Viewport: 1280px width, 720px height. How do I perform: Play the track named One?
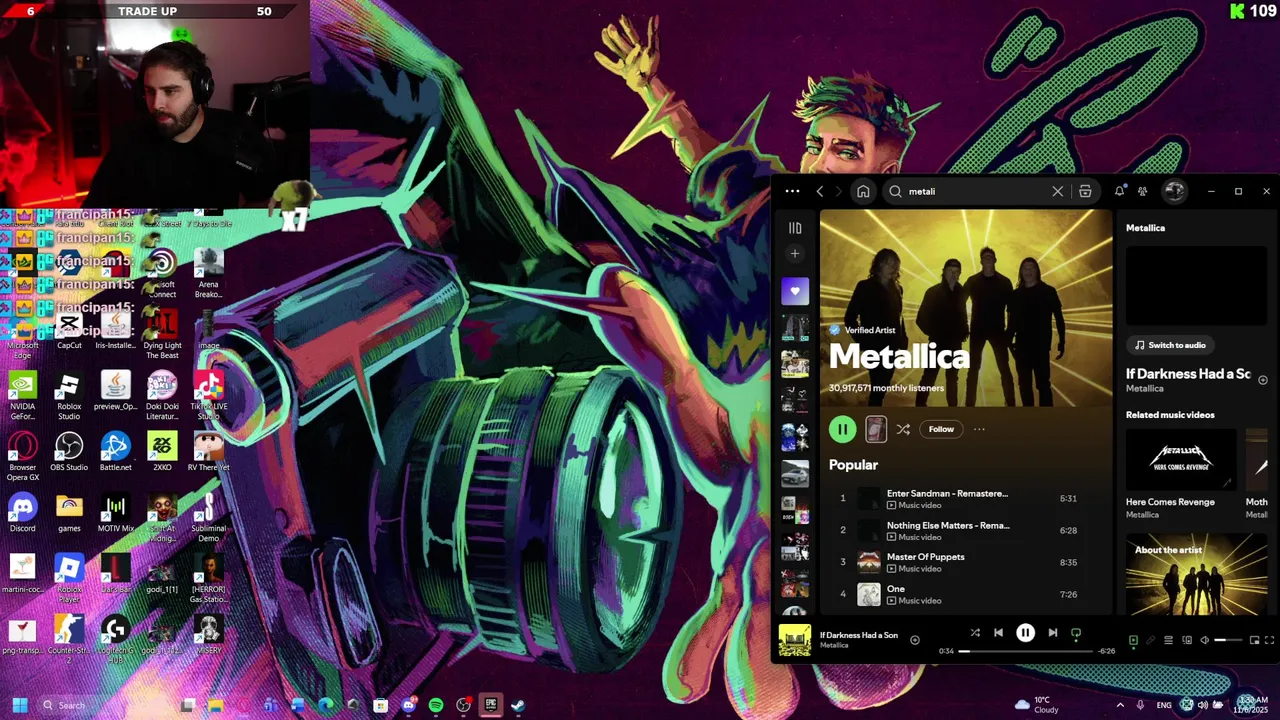point(967,594)
